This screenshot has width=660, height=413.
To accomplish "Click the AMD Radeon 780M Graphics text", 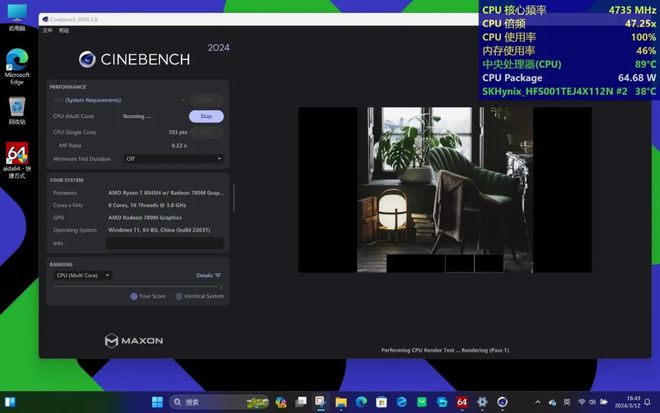I will (x=145, y=218).
